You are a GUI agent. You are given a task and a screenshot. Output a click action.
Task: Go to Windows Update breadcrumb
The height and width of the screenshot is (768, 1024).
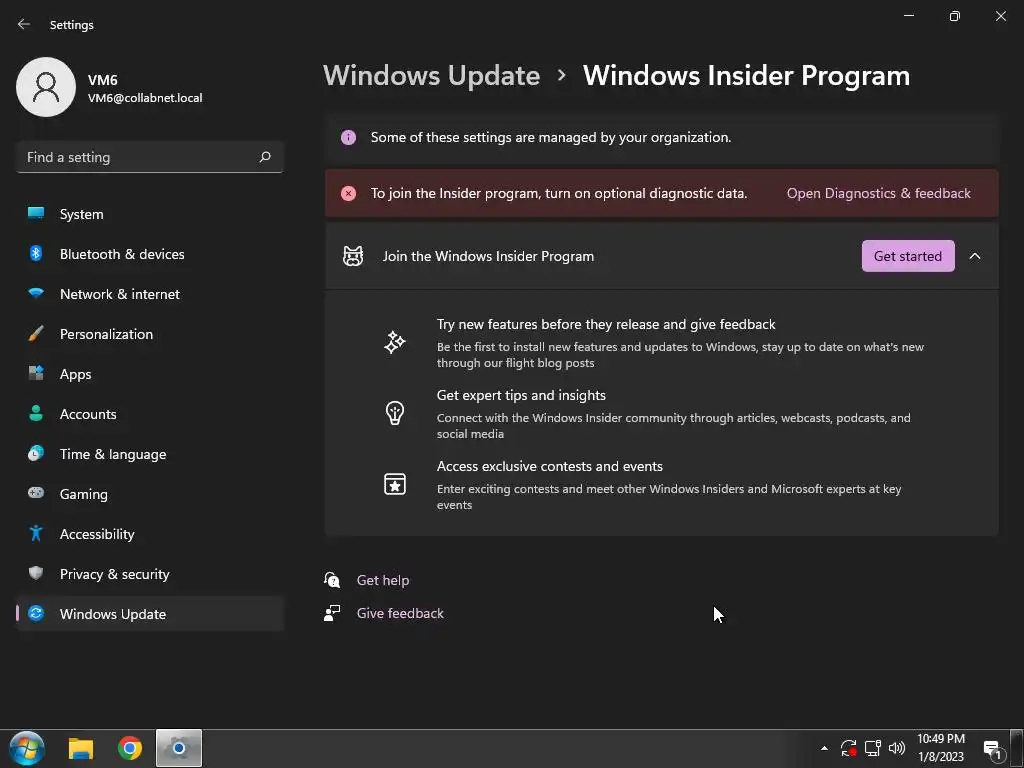431,76
